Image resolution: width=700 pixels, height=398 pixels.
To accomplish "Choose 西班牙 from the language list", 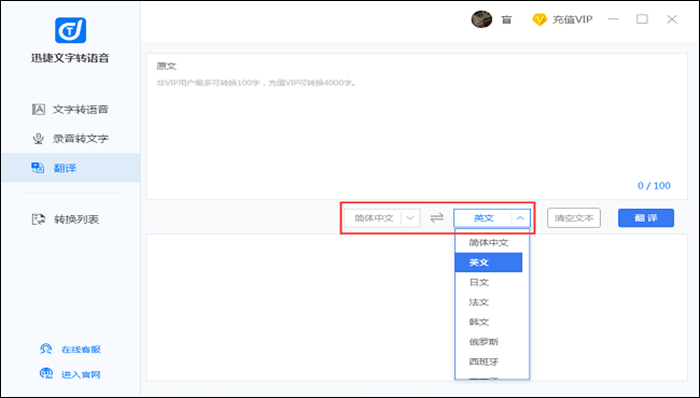I will click(x=489, y=362).
